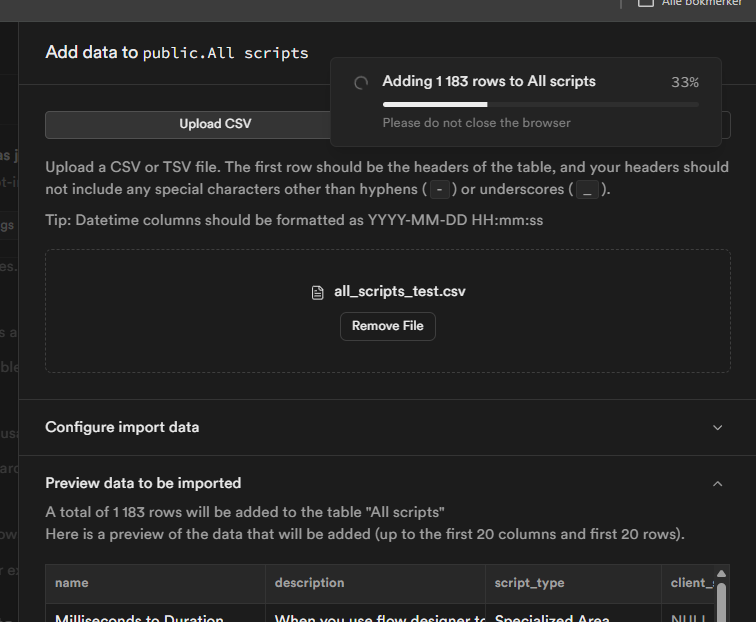Expand the Configure import data section
This screenshot has height=622, width=756.
coord(716,427)
